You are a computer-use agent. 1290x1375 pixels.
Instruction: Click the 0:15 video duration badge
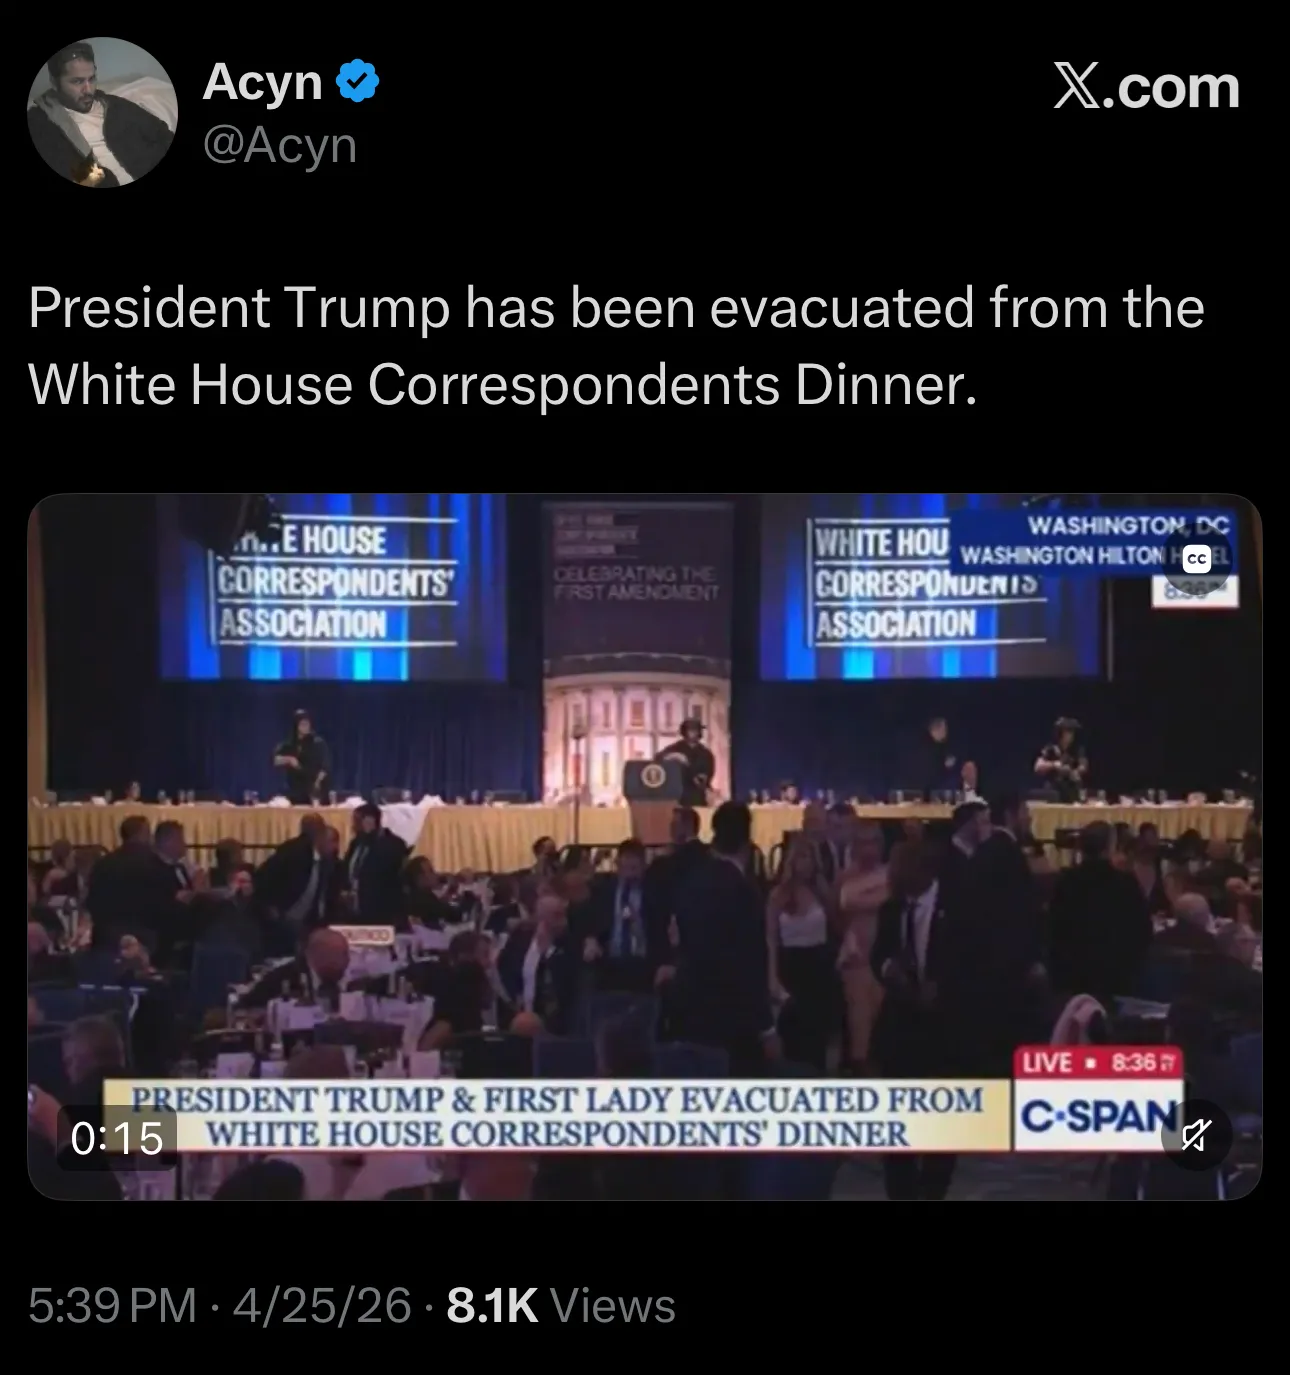point(118,1137)
